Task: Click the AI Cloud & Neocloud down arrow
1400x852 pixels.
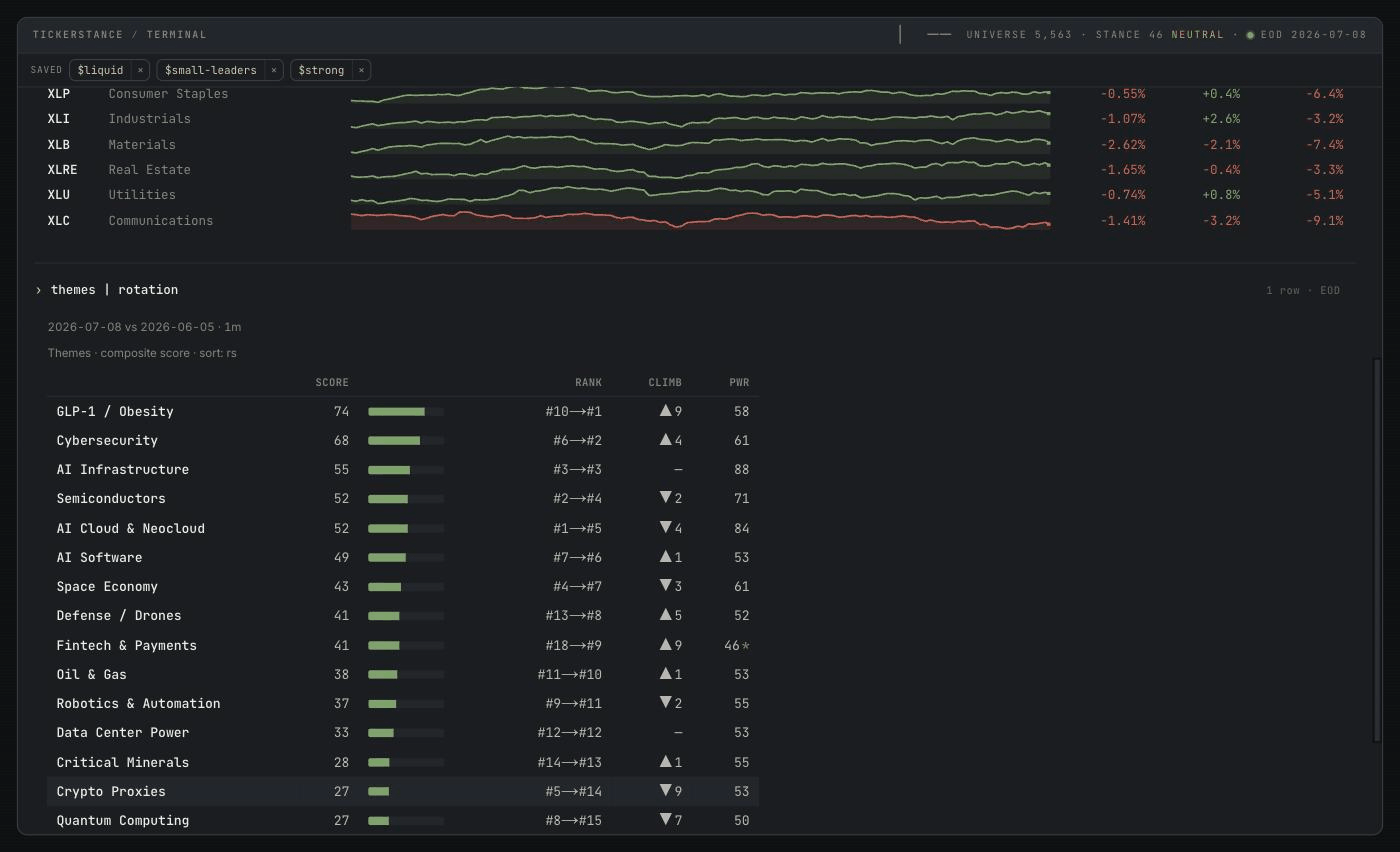Action: pyautogui.click(x=665, y=528)
